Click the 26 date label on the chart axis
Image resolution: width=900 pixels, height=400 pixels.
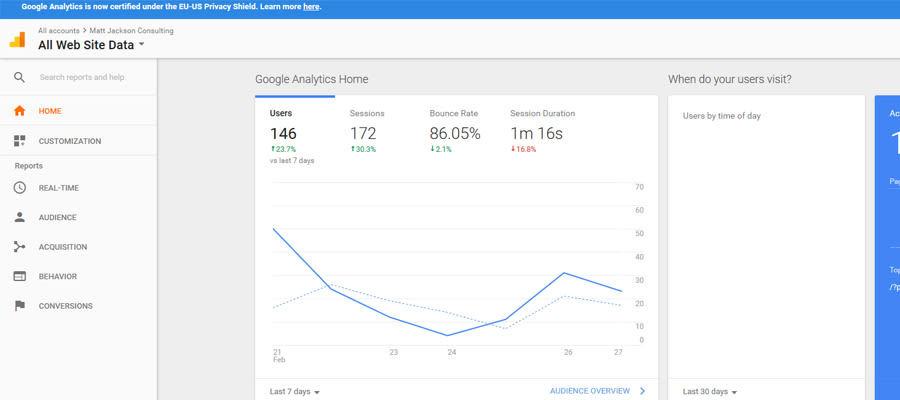click(x=568, y=352)
